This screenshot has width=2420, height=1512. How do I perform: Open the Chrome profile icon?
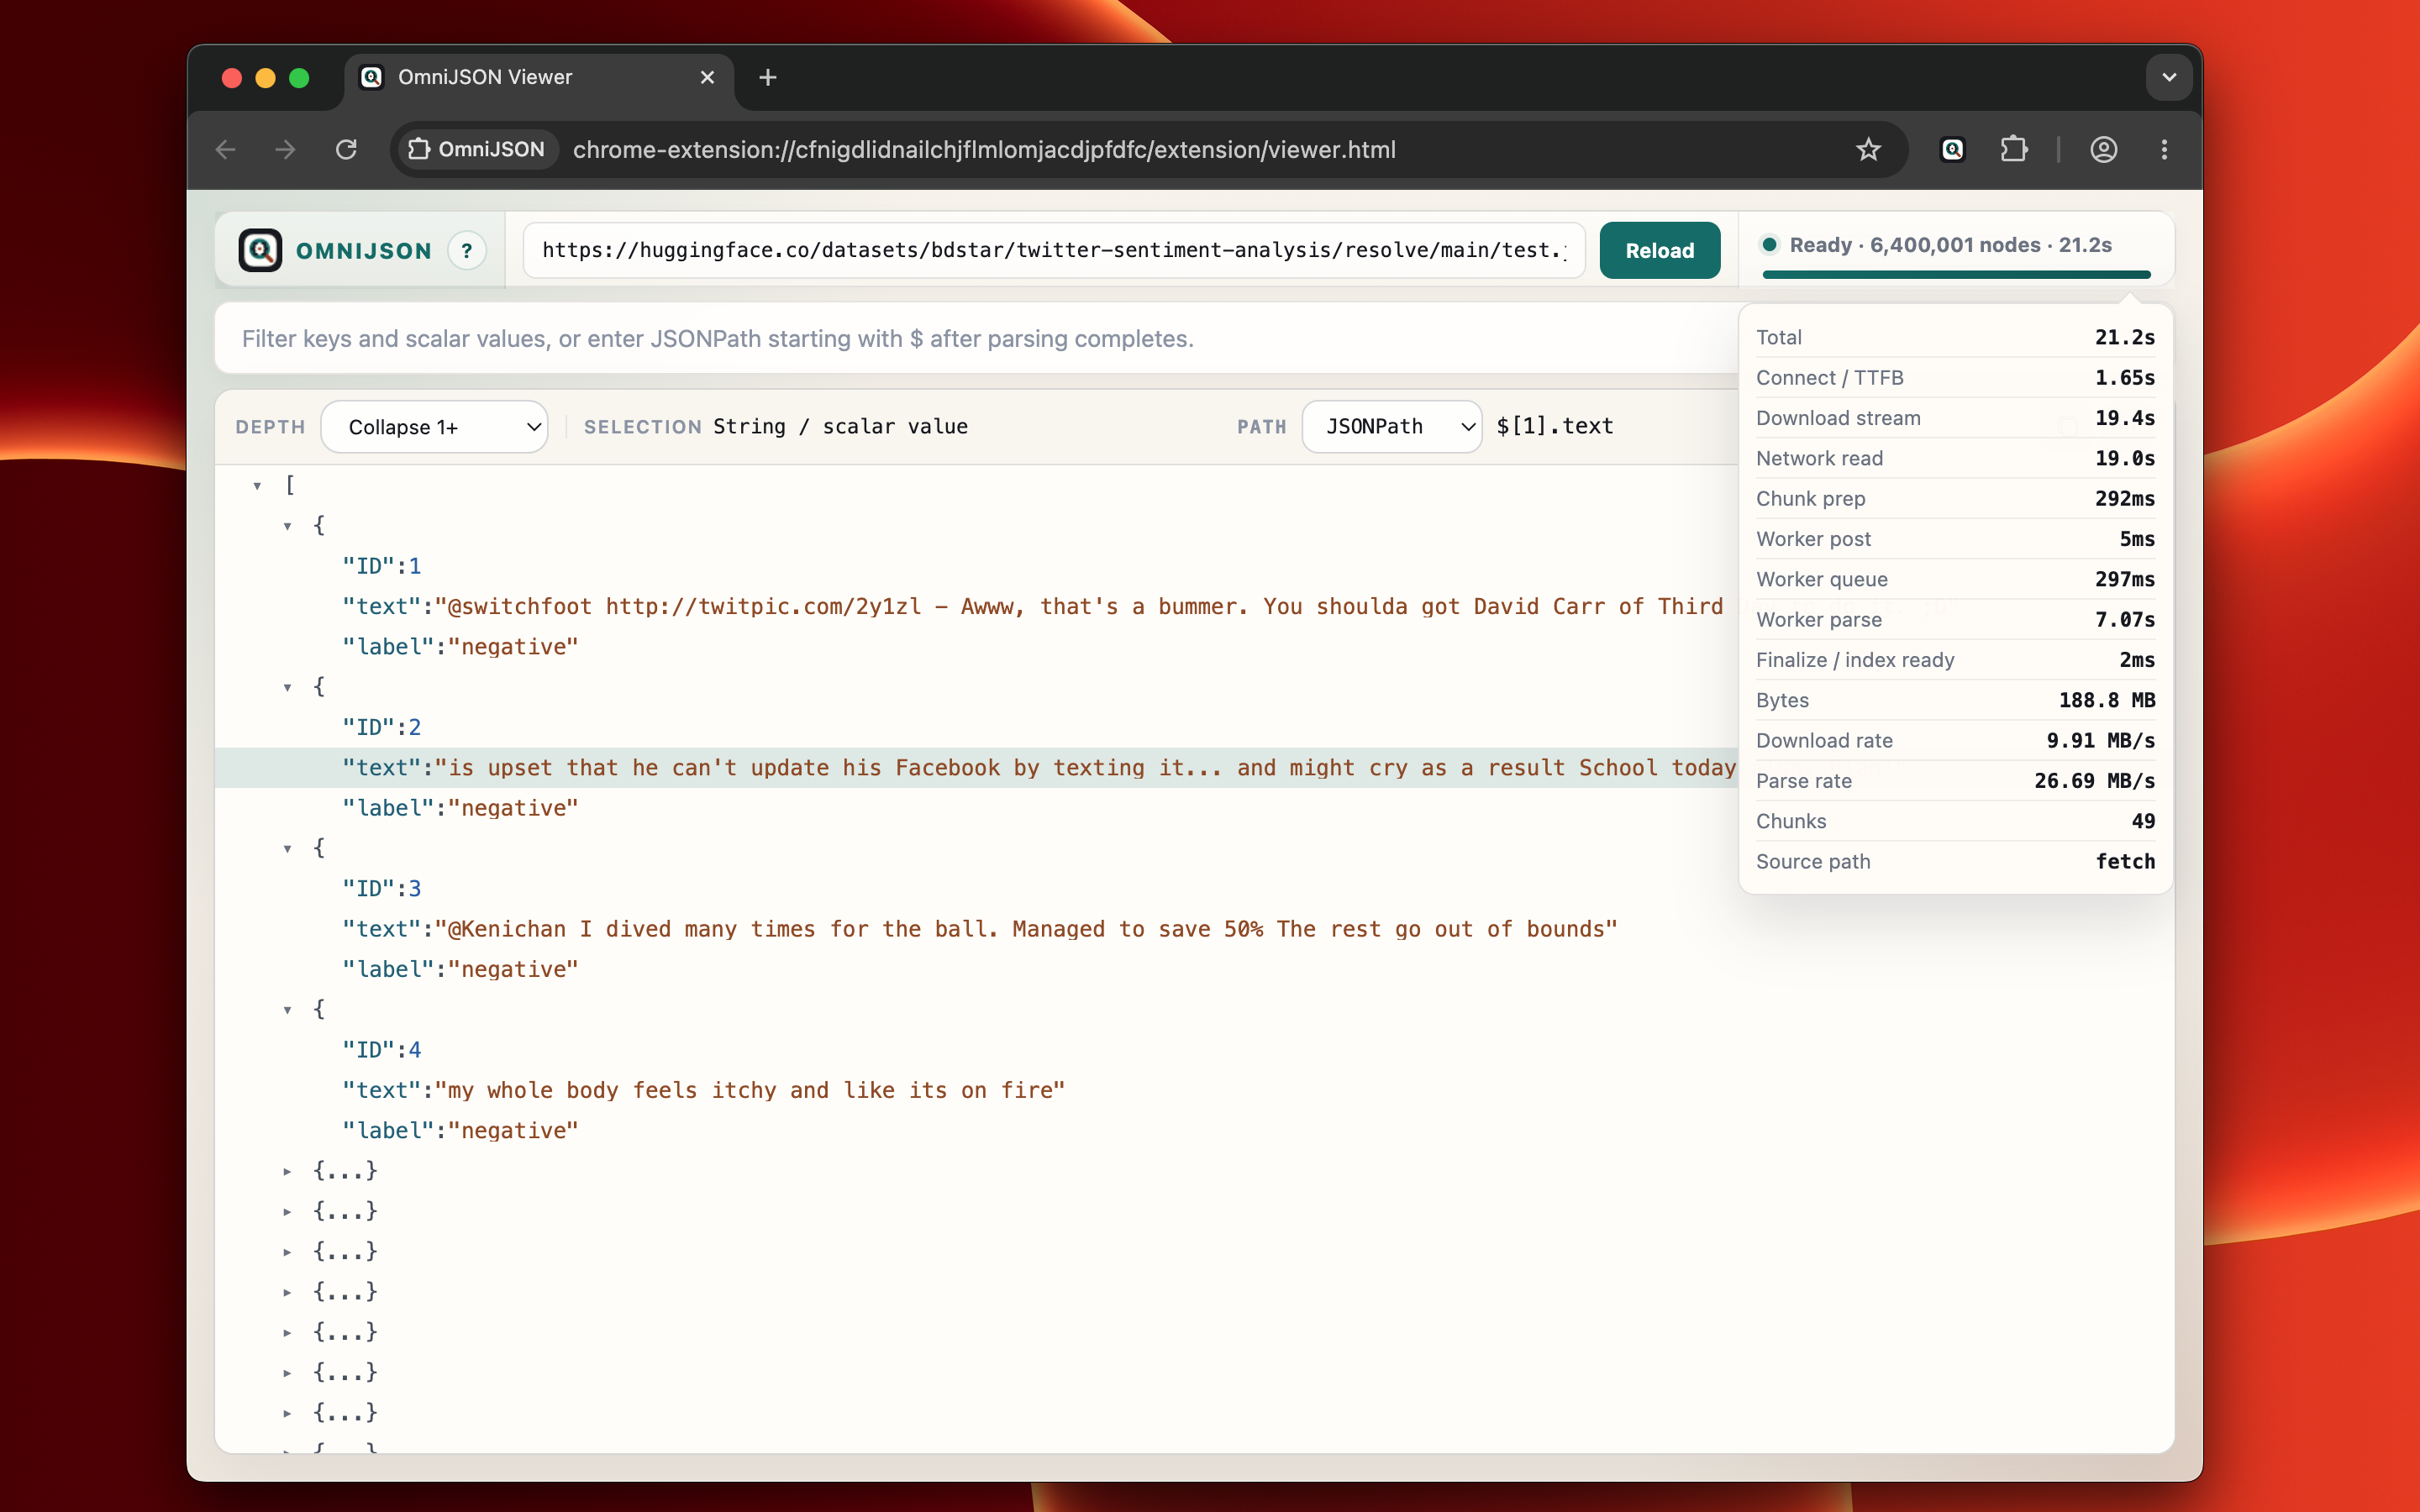(2103, 150)
